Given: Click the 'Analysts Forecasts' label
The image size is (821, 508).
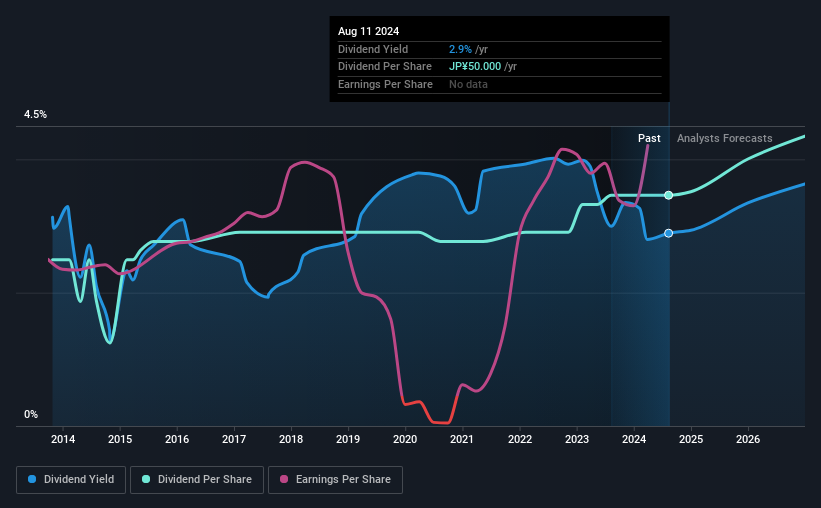Looking at the screenshot, I should pyautogui.click(x=724, y=138).
